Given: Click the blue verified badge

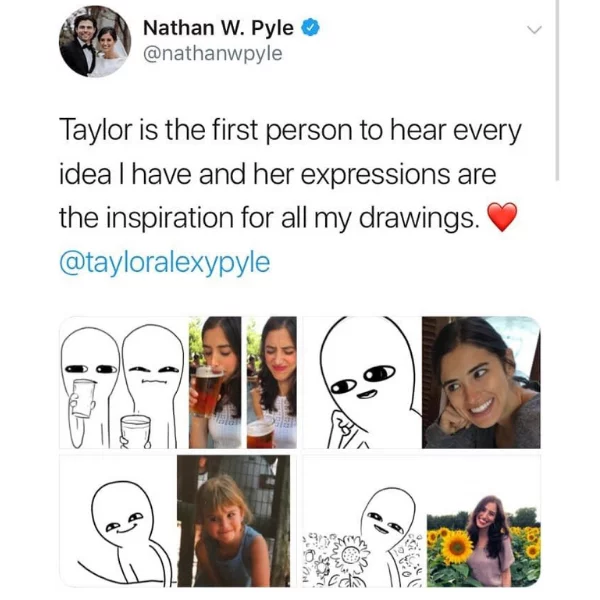Looking at the screenshot, I should coord(311,28).
